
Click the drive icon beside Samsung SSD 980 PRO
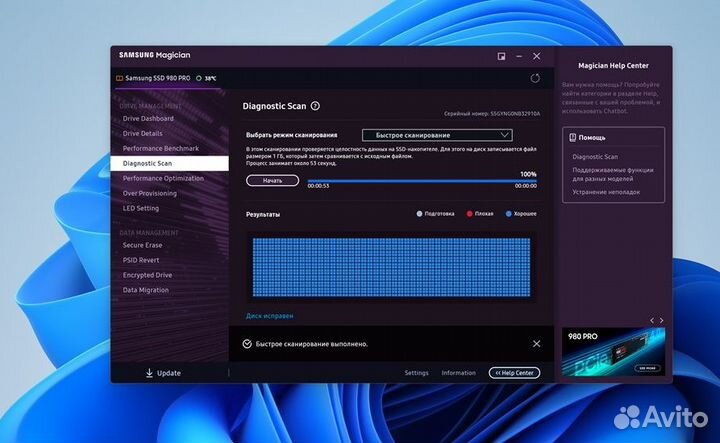click(x=119, y=78)
